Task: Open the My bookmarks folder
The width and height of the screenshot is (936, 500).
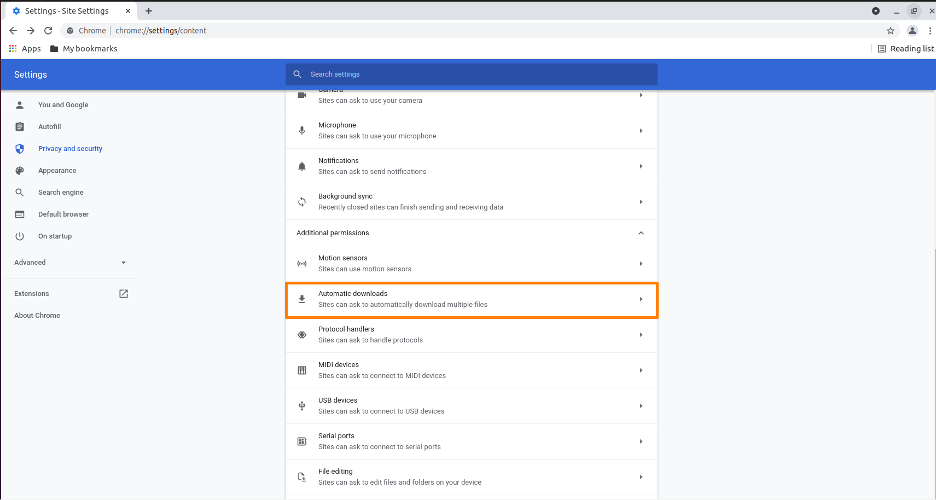Action: click(x=84, y=48)
